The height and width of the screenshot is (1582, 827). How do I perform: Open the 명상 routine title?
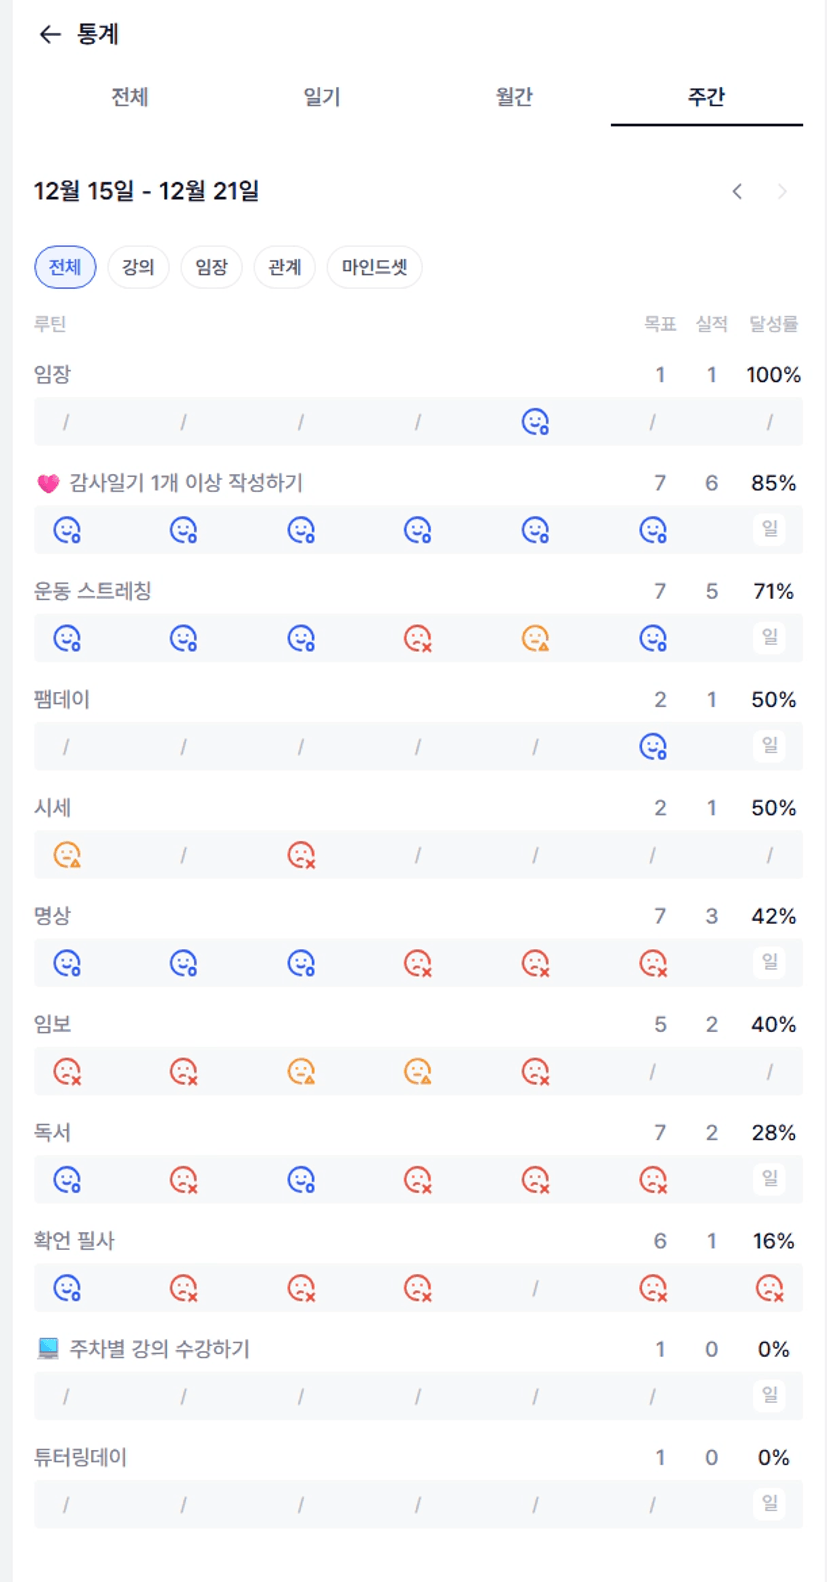pos(53,916)
